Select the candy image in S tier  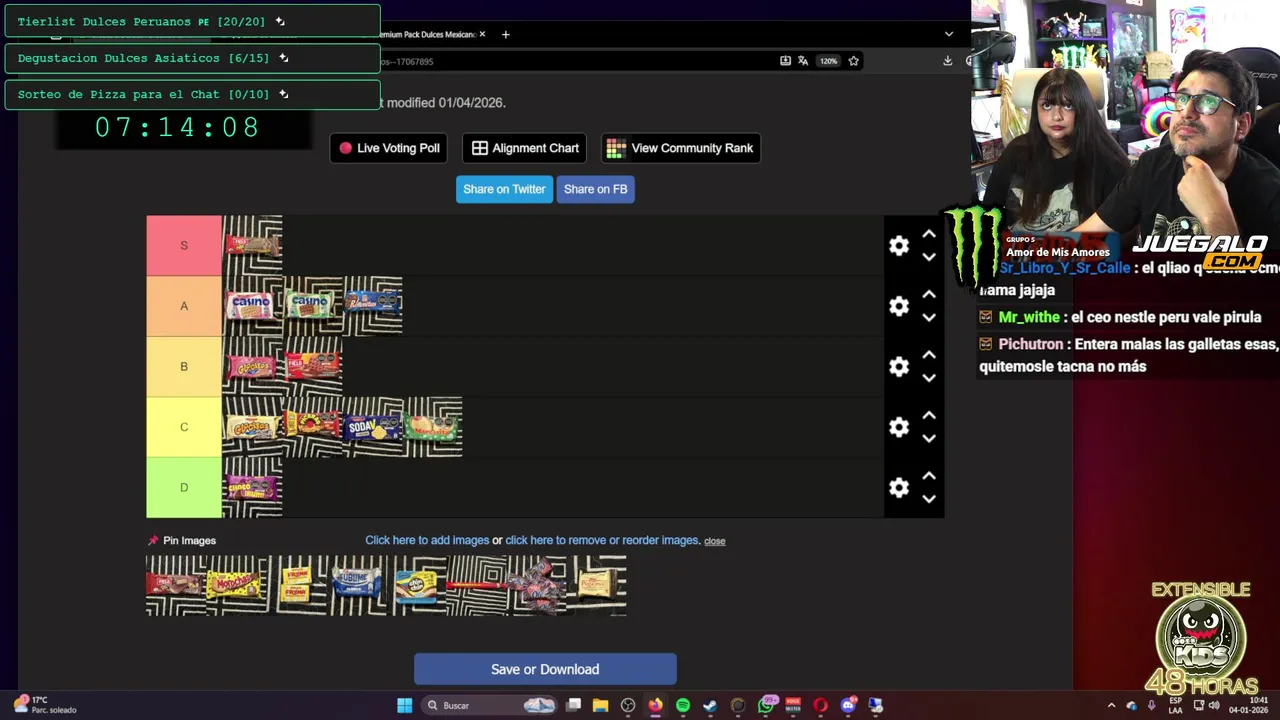click(x=252, y=245)
